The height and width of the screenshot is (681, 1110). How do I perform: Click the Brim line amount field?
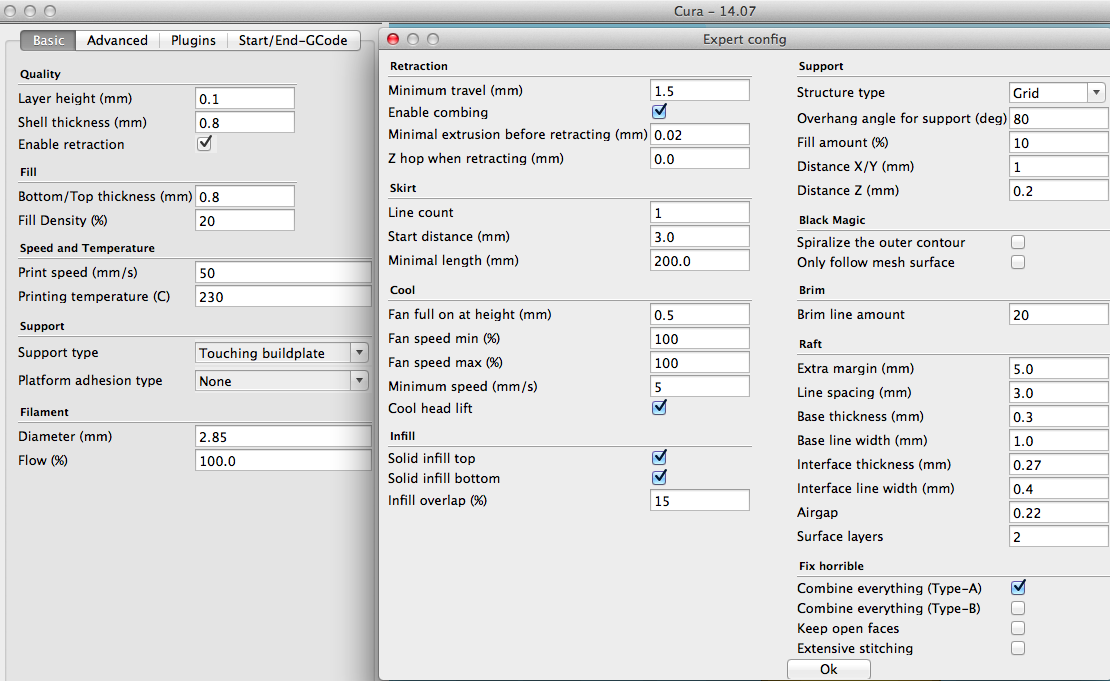point(1058,315)
